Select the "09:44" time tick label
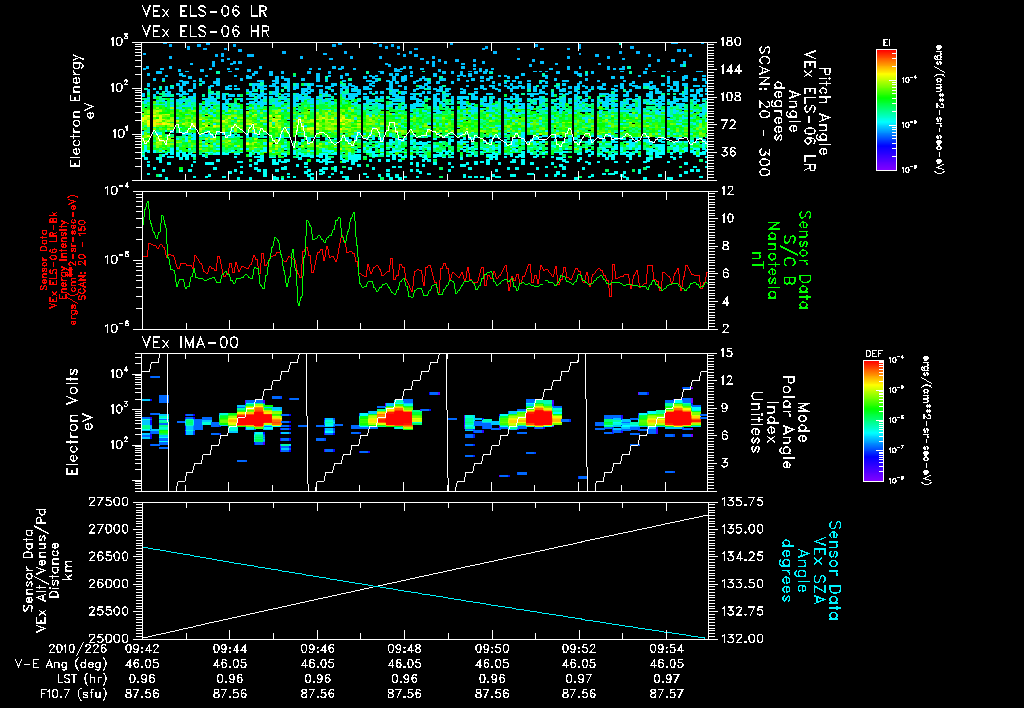The height and width of the screenshot is (708, 1024). [229, 649]
